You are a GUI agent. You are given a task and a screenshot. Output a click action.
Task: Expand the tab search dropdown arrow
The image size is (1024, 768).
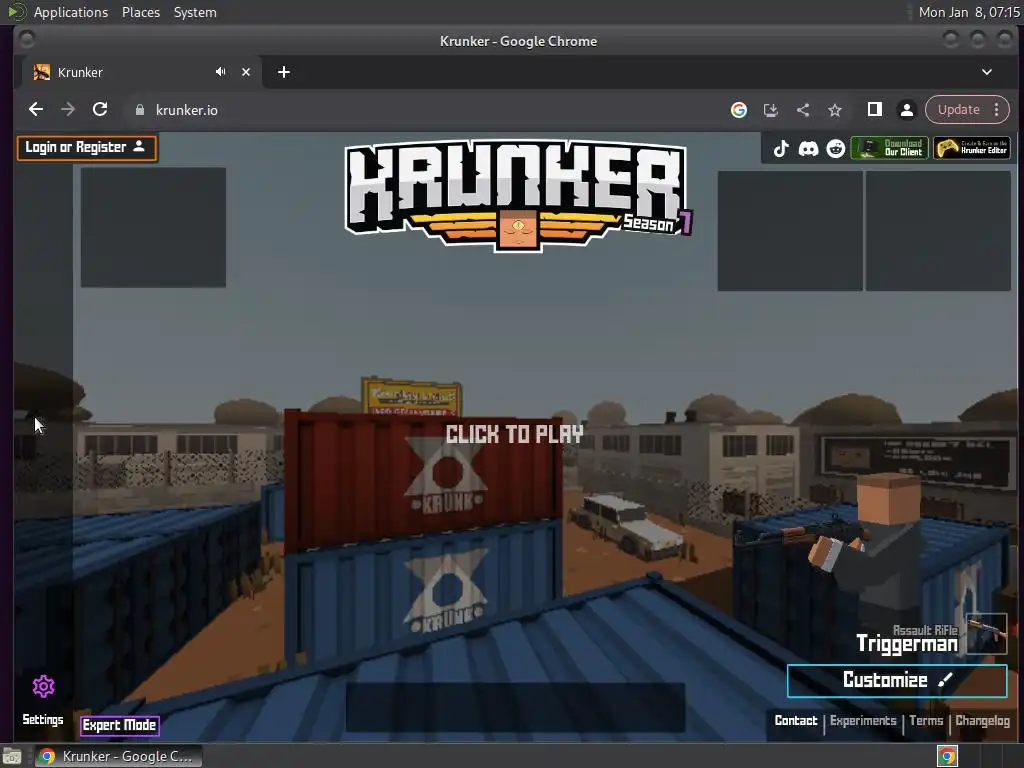tap(987, 72)
